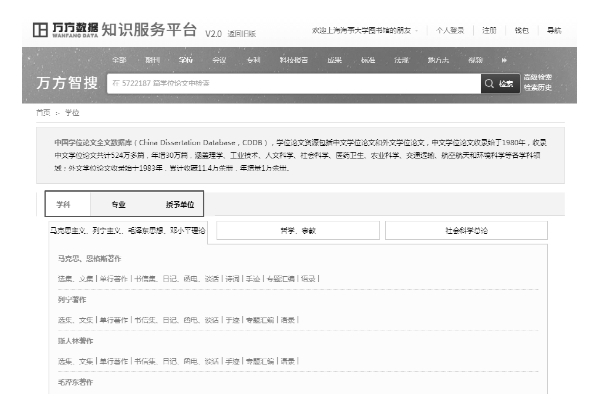The image size is (608, 407).
Task: Select the 学位 dissertations tab in the search bar
Action: coord(186,60)
